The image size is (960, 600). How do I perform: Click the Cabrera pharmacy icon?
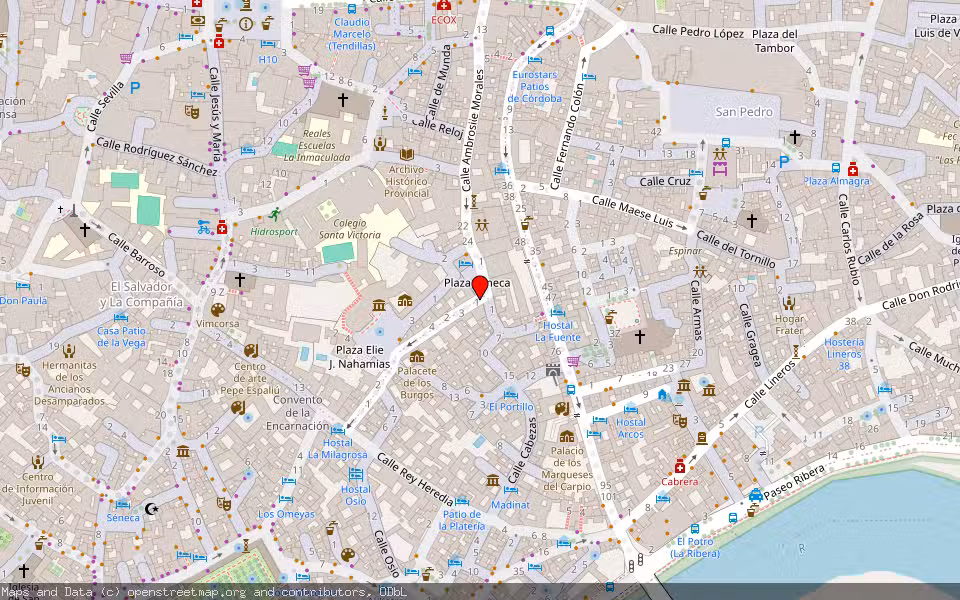[680, 466]
